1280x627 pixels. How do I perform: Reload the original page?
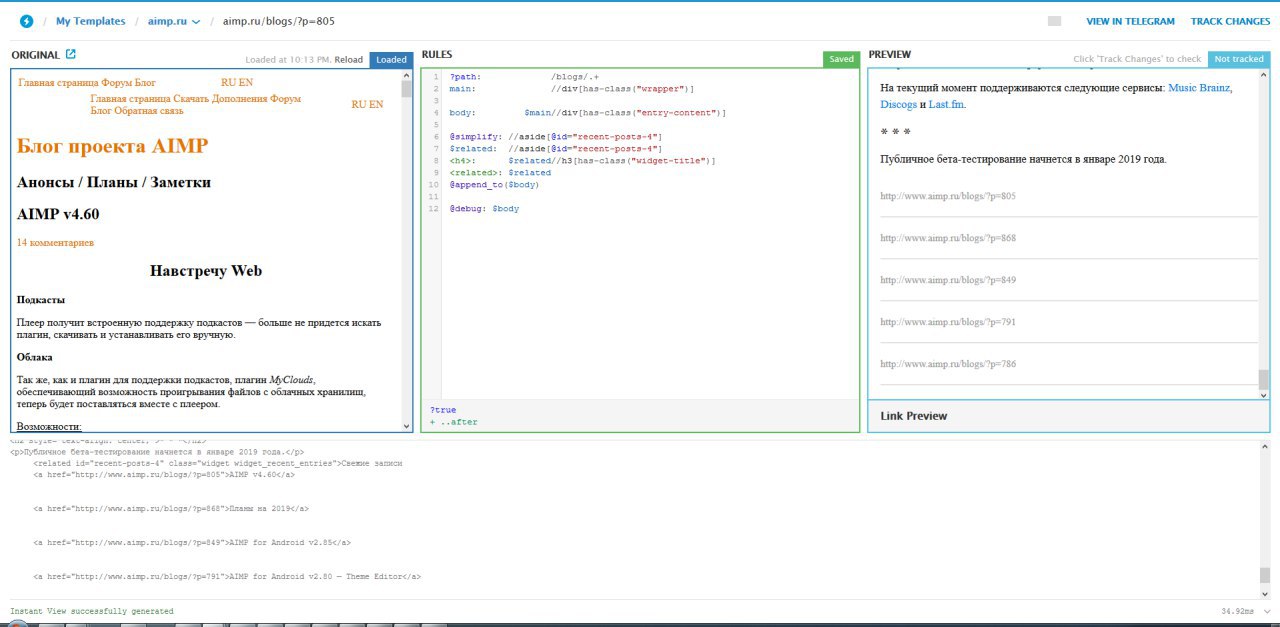349,60
